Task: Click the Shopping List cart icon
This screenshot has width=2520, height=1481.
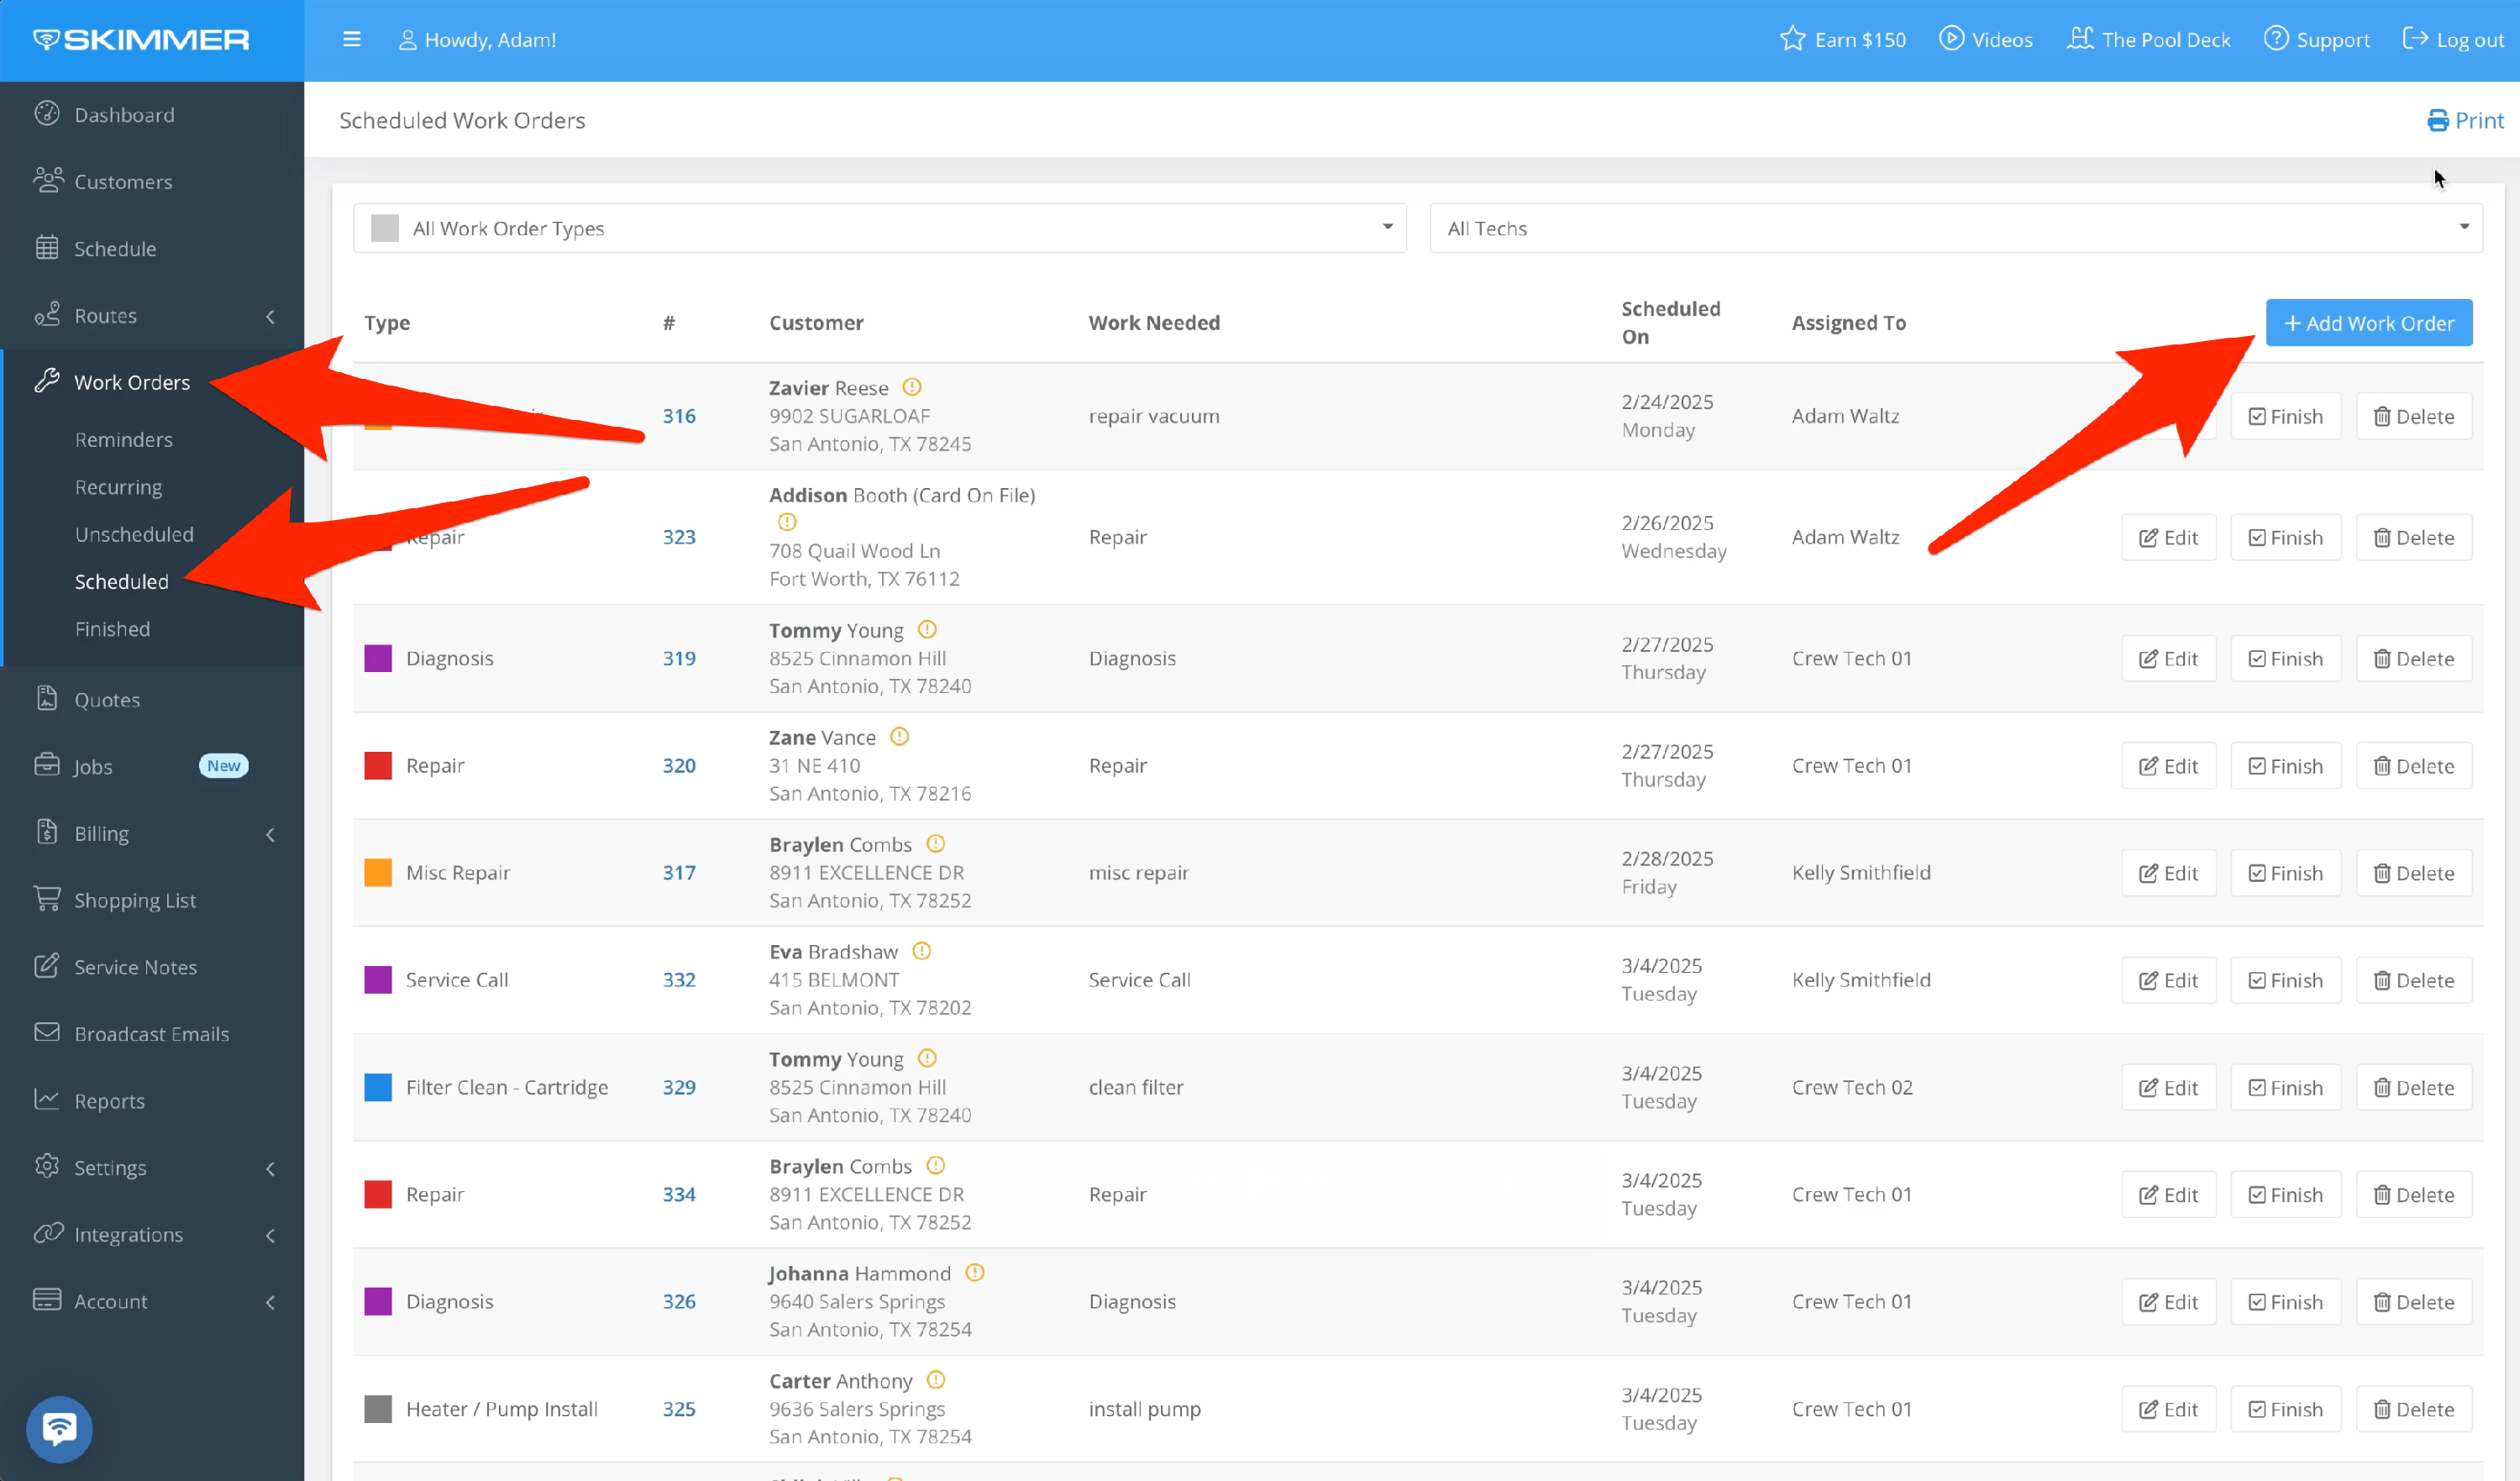Action: tap(47, 899)
